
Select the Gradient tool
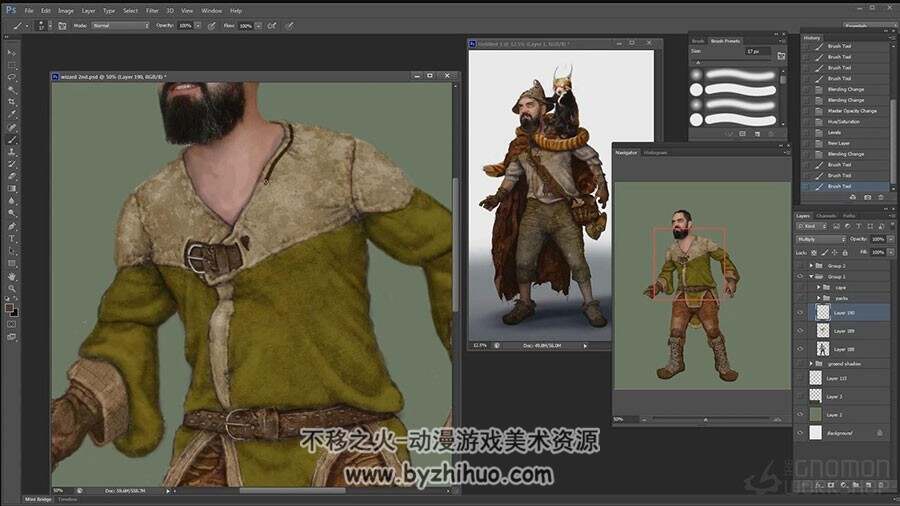point(11,189)
